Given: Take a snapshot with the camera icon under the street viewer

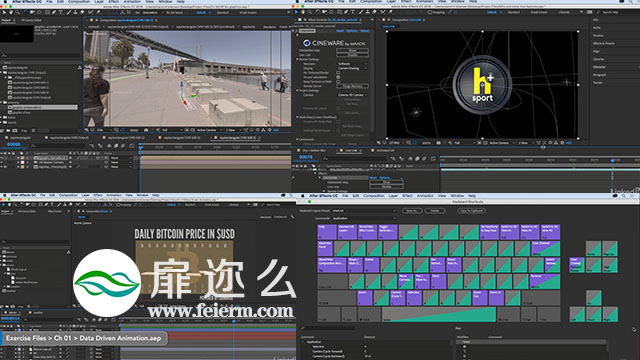Looking at the screenshot, I should click(146, 130).
